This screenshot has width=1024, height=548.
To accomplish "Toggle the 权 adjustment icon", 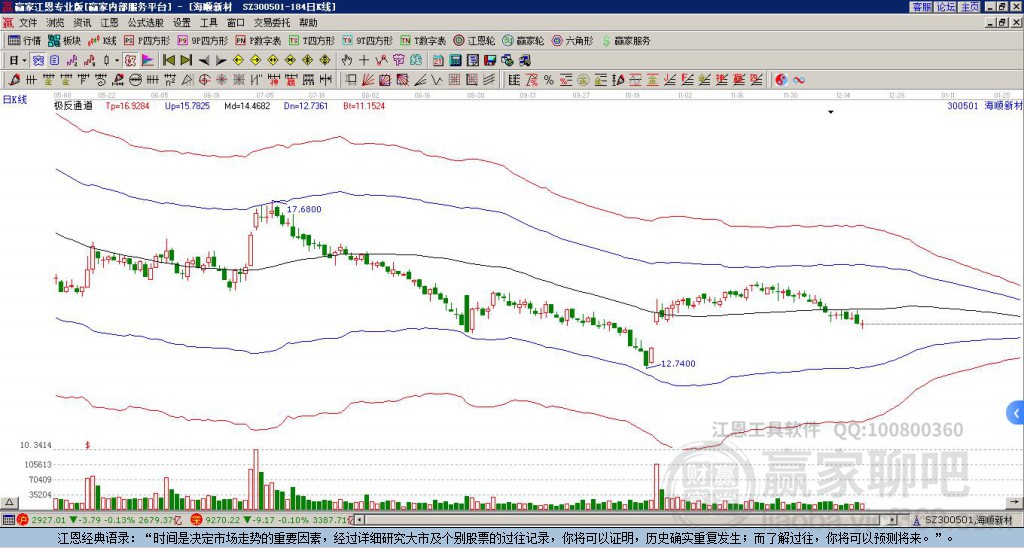I will coord(129,60).
